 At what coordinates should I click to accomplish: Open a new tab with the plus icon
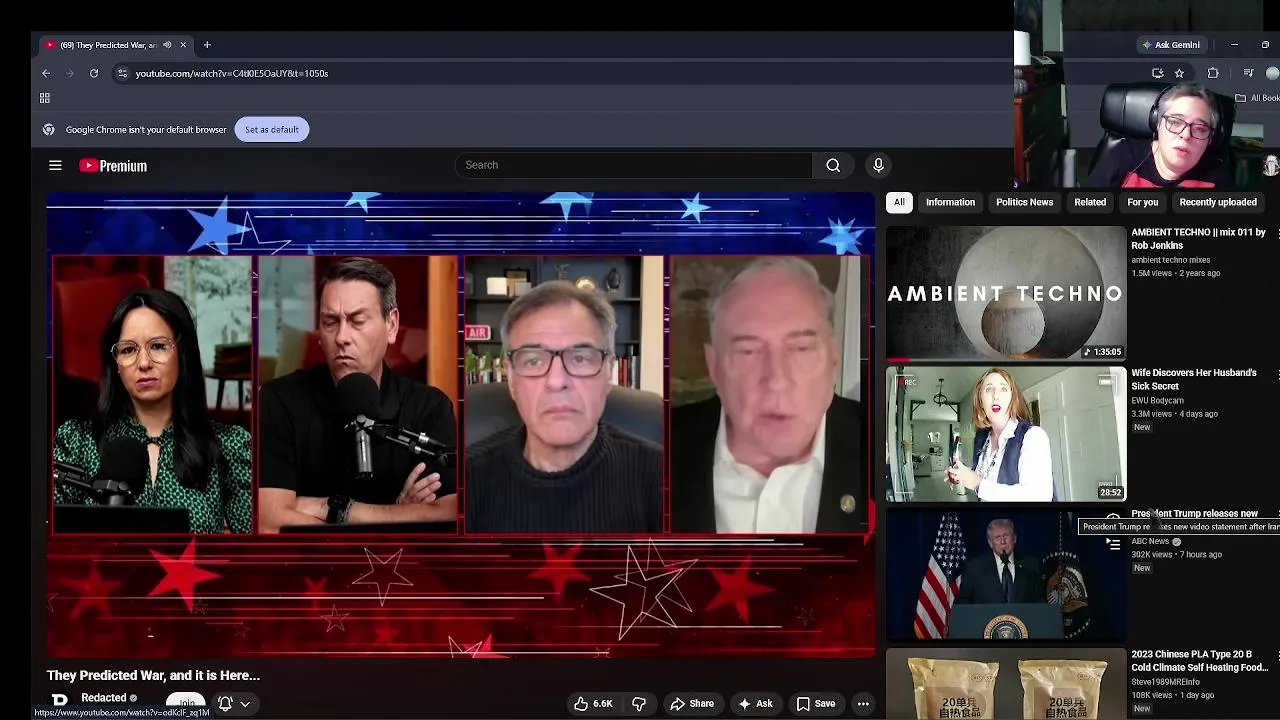[207, 45]
